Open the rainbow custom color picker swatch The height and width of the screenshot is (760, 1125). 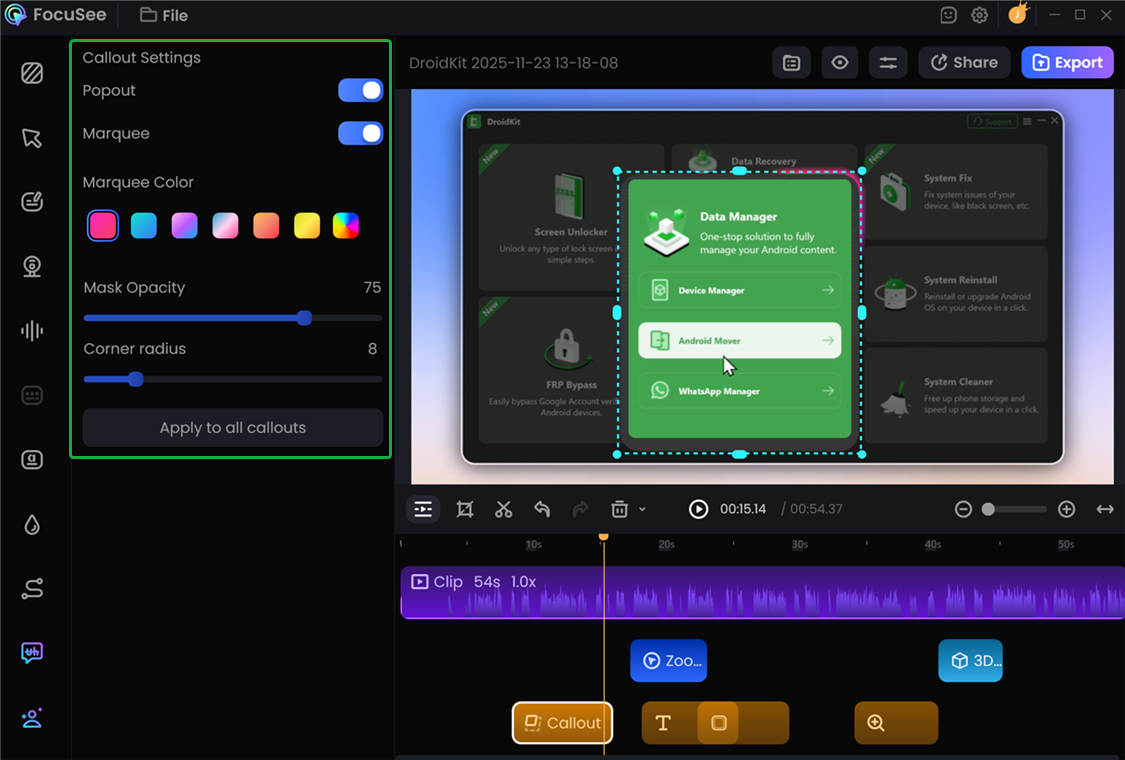346,225
